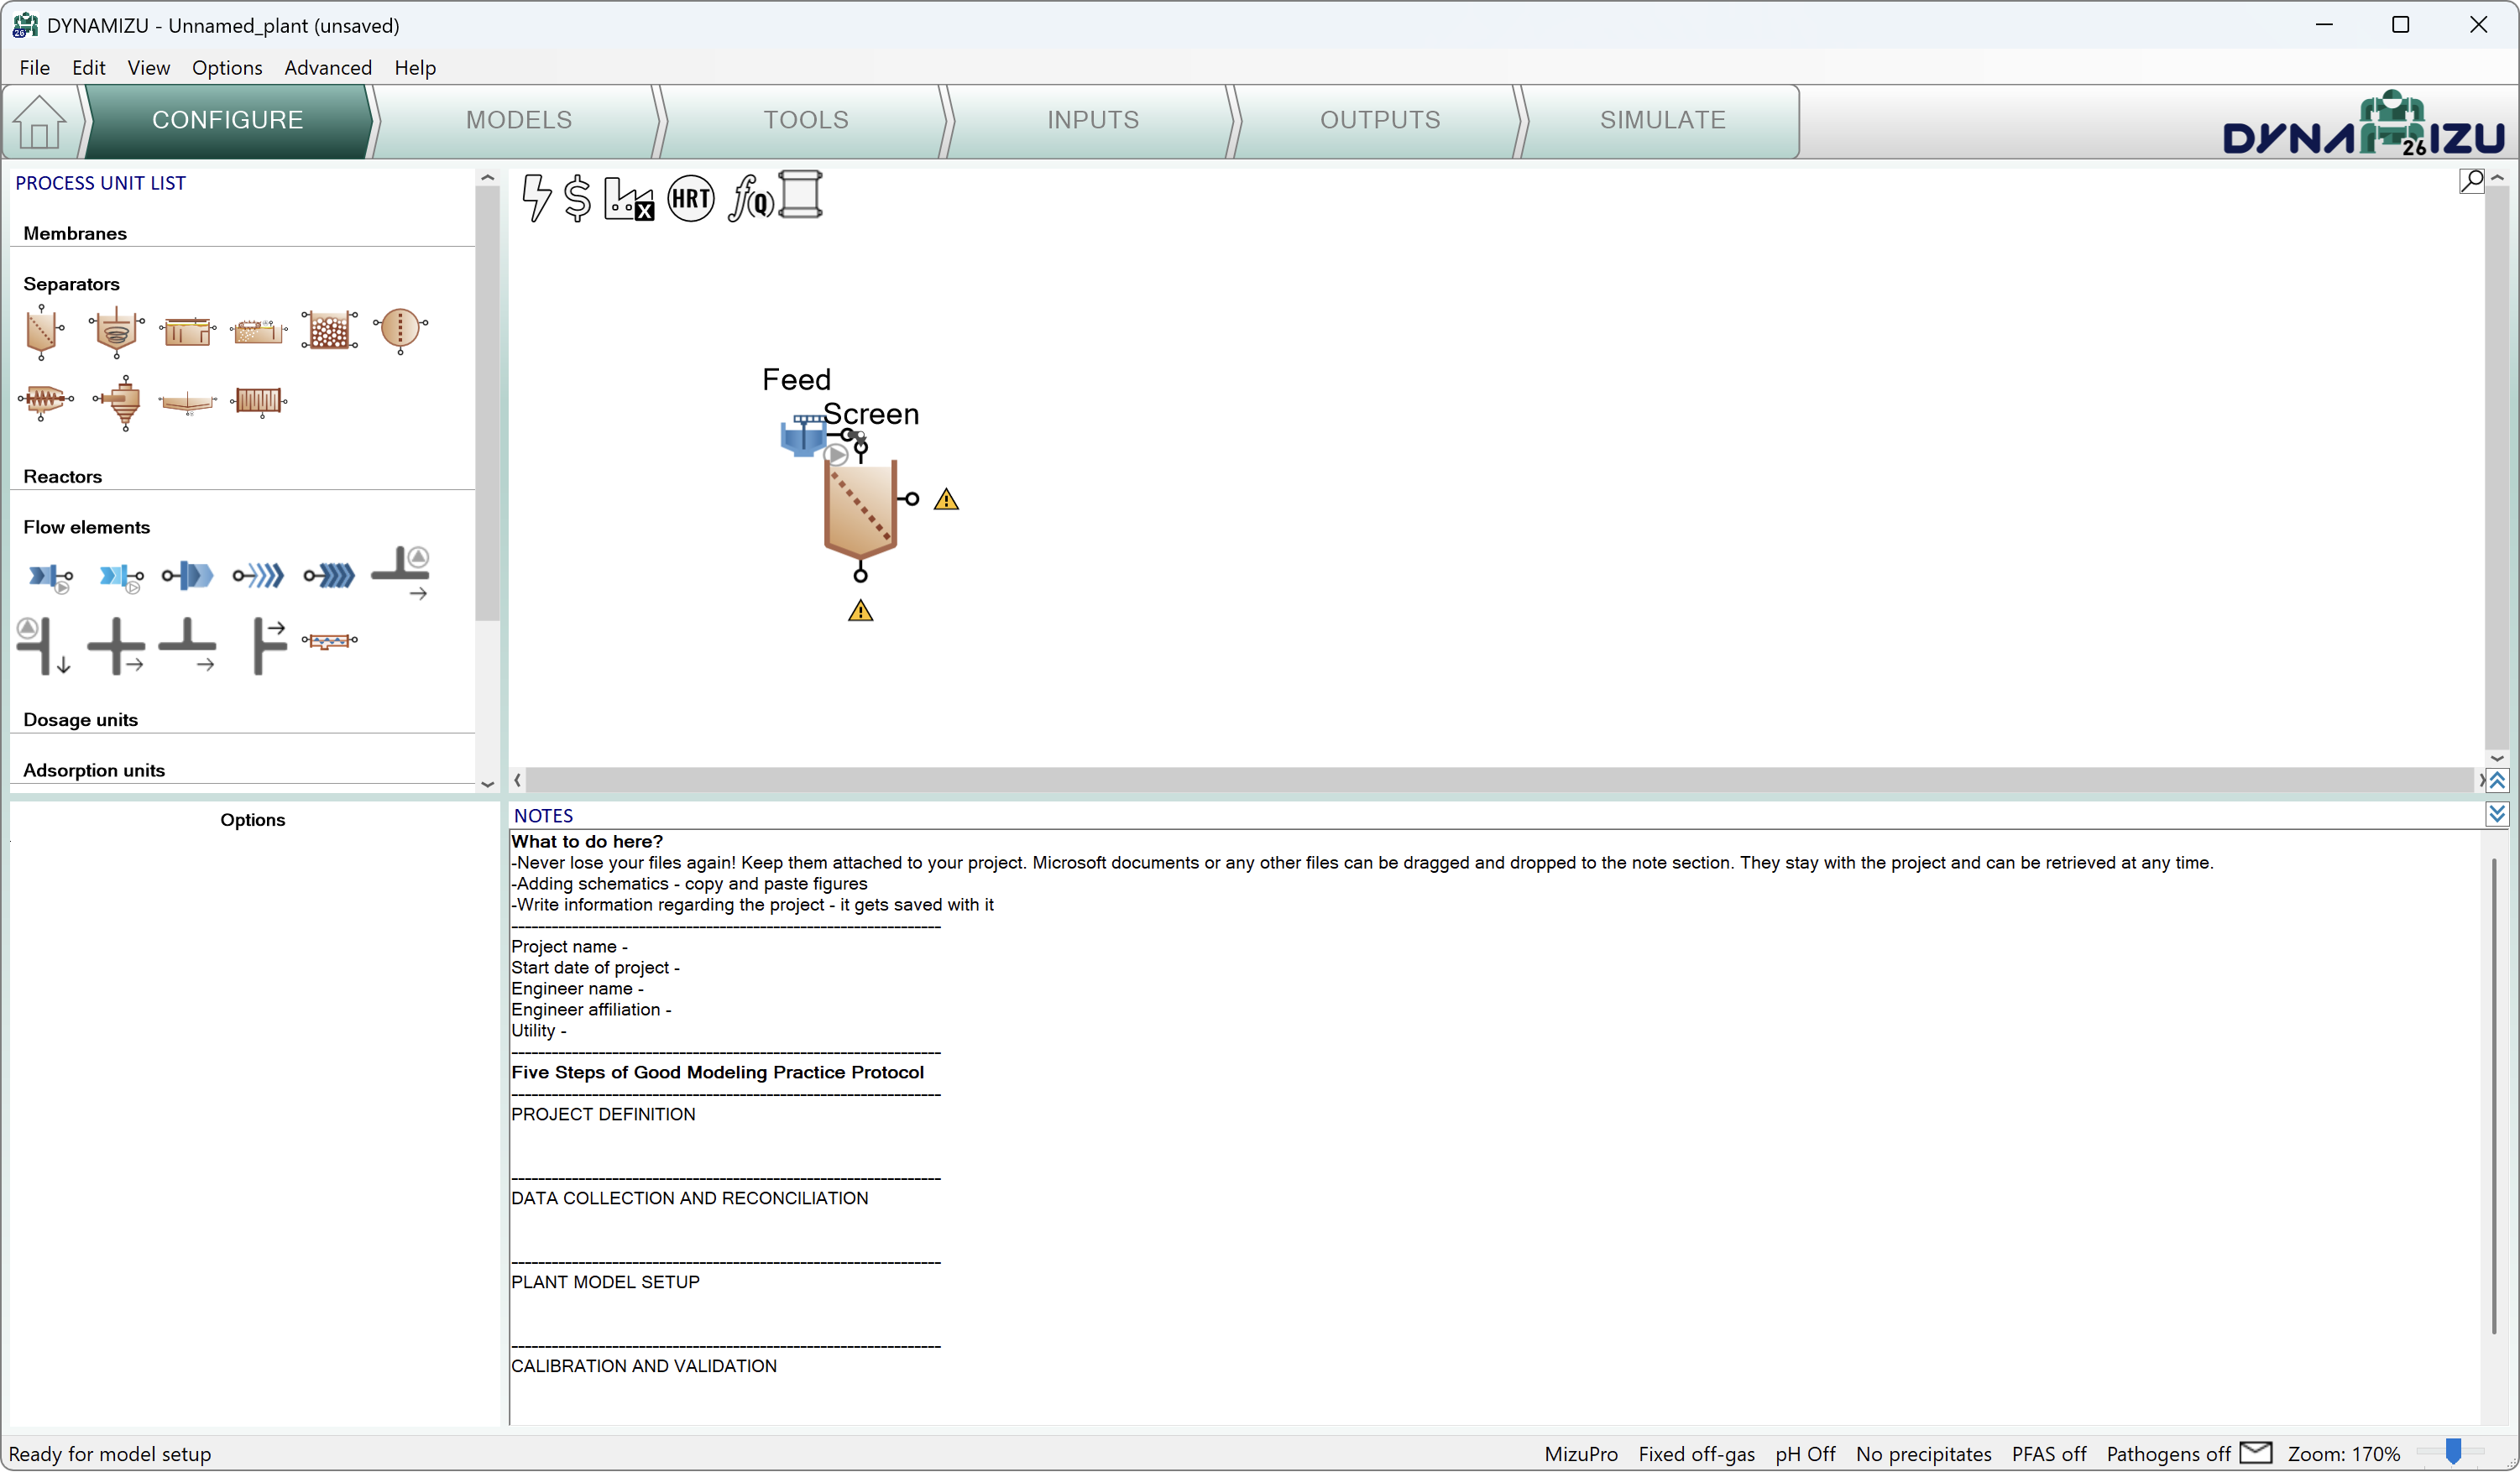Viewport: 2520px width, 1472px height.
Task: Open the Advanced menu
Action: (327, 67)
